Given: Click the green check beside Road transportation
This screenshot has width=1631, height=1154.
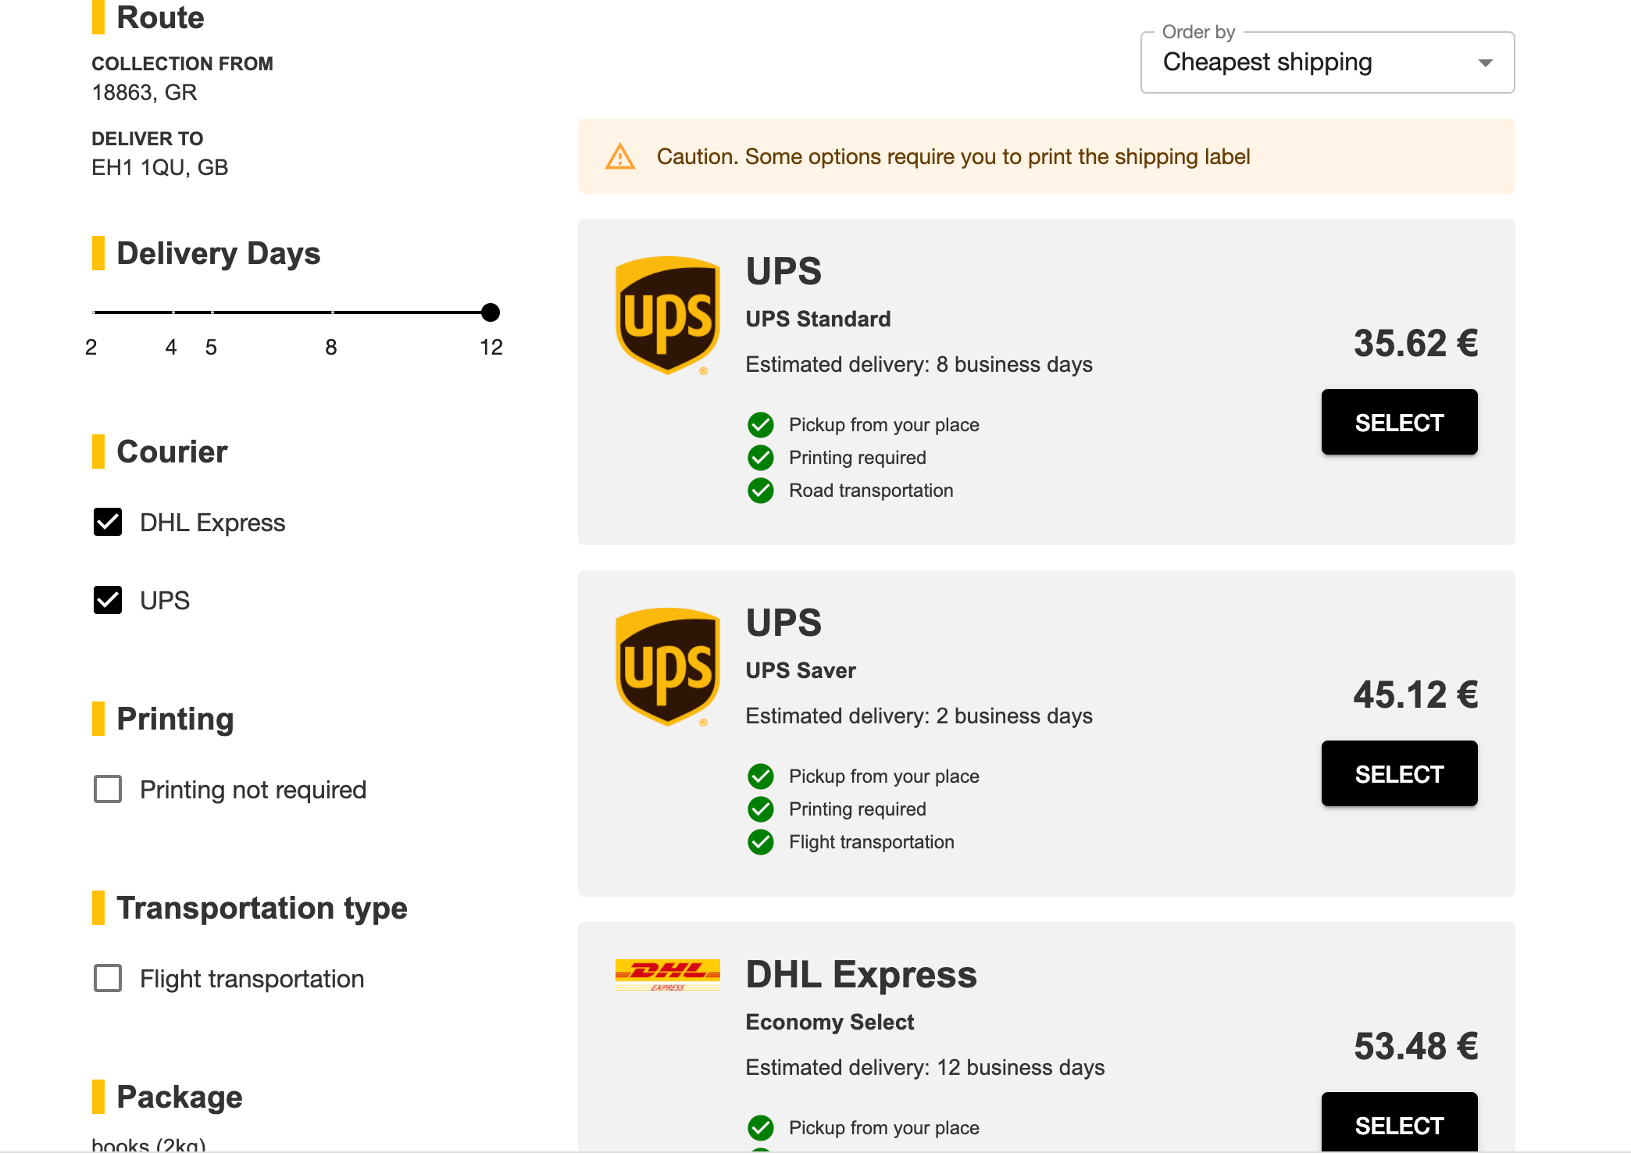Looking at the screenshot, I should [761, 491].
